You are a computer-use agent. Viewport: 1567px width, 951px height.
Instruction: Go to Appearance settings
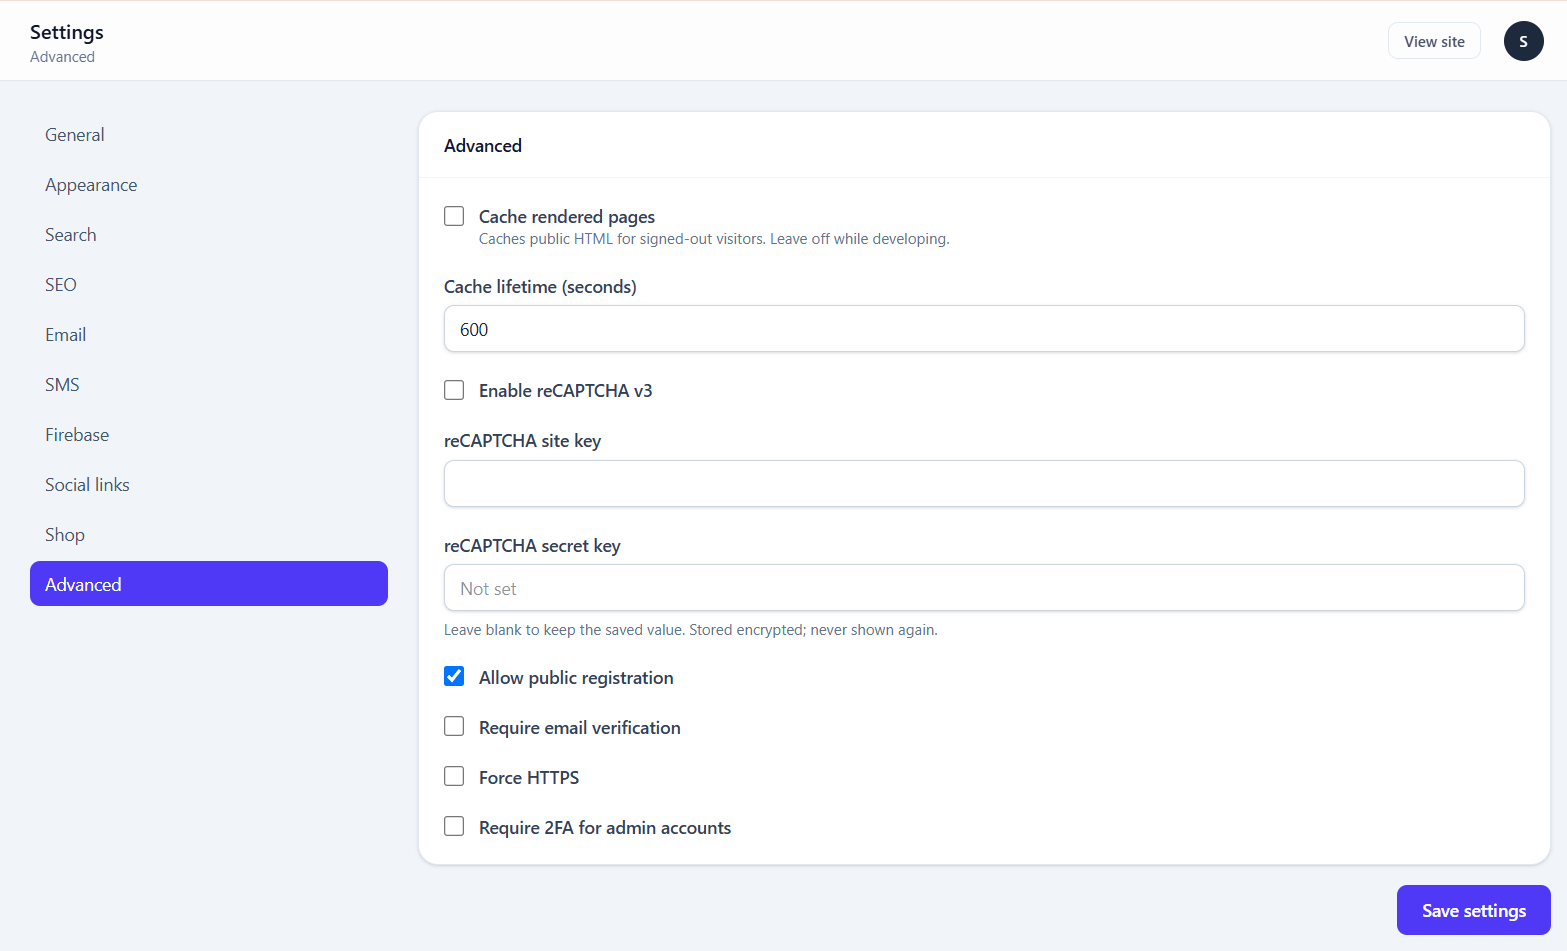(x=209, y=184)
